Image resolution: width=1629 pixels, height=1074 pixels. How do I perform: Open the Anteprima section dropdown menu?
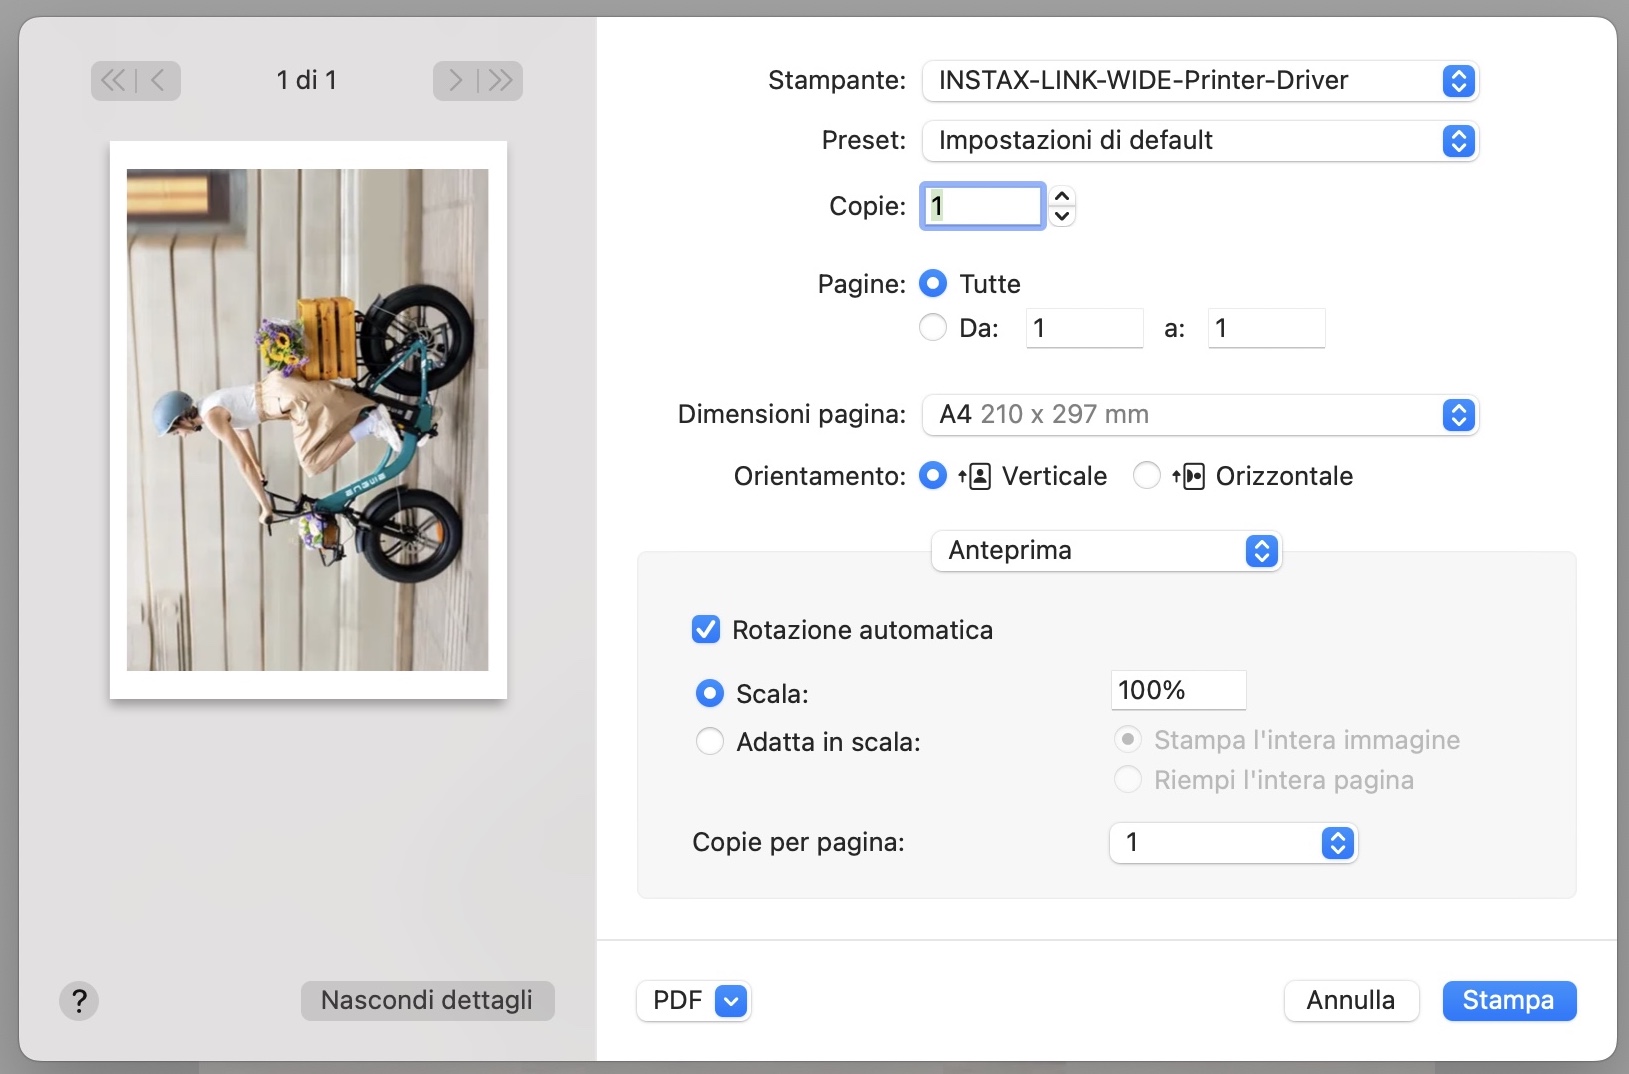[1106, 551]
